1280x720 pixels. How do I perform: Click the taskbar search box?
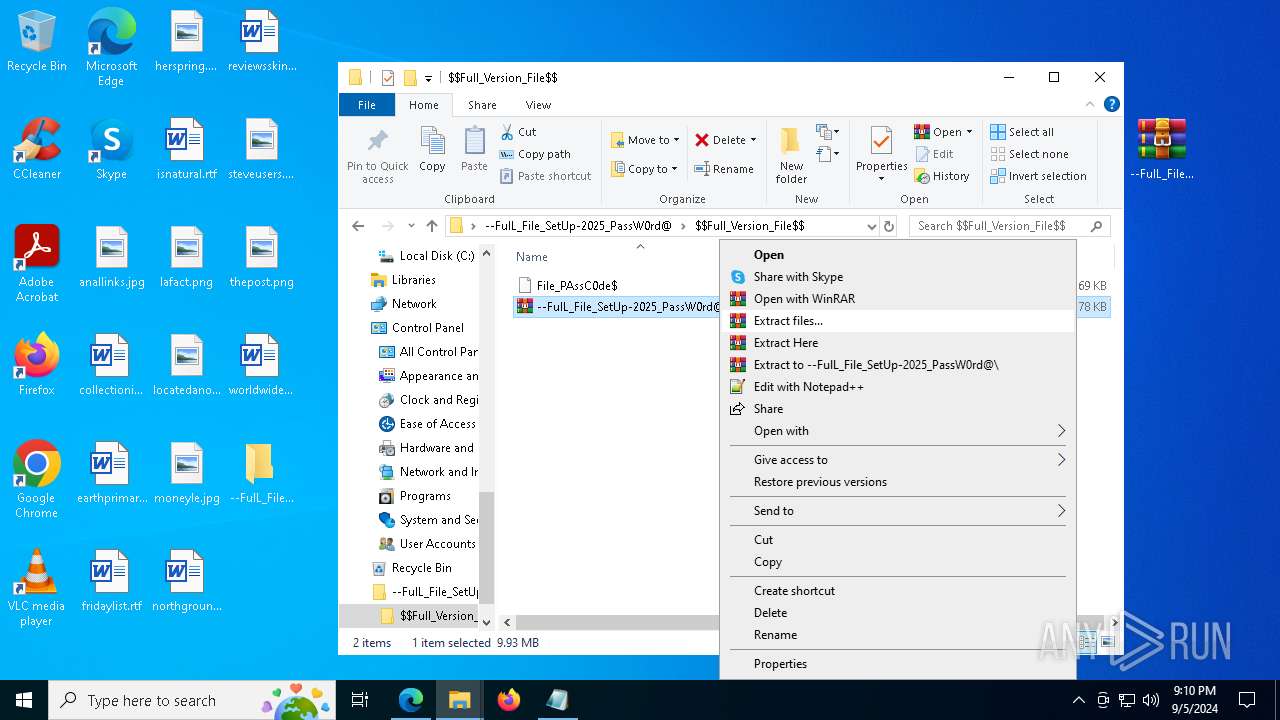click(x=192, y=700)
